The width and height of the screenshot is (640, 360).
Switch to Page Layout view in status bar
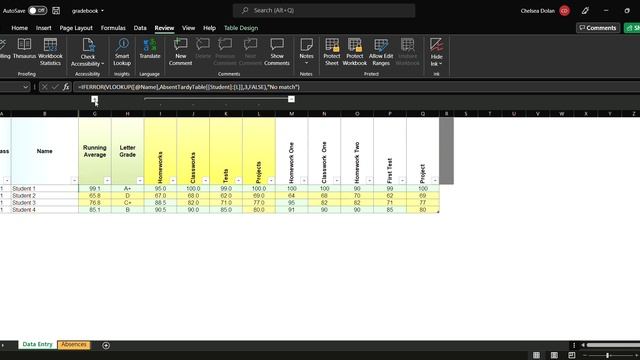(x=554, y=355)
